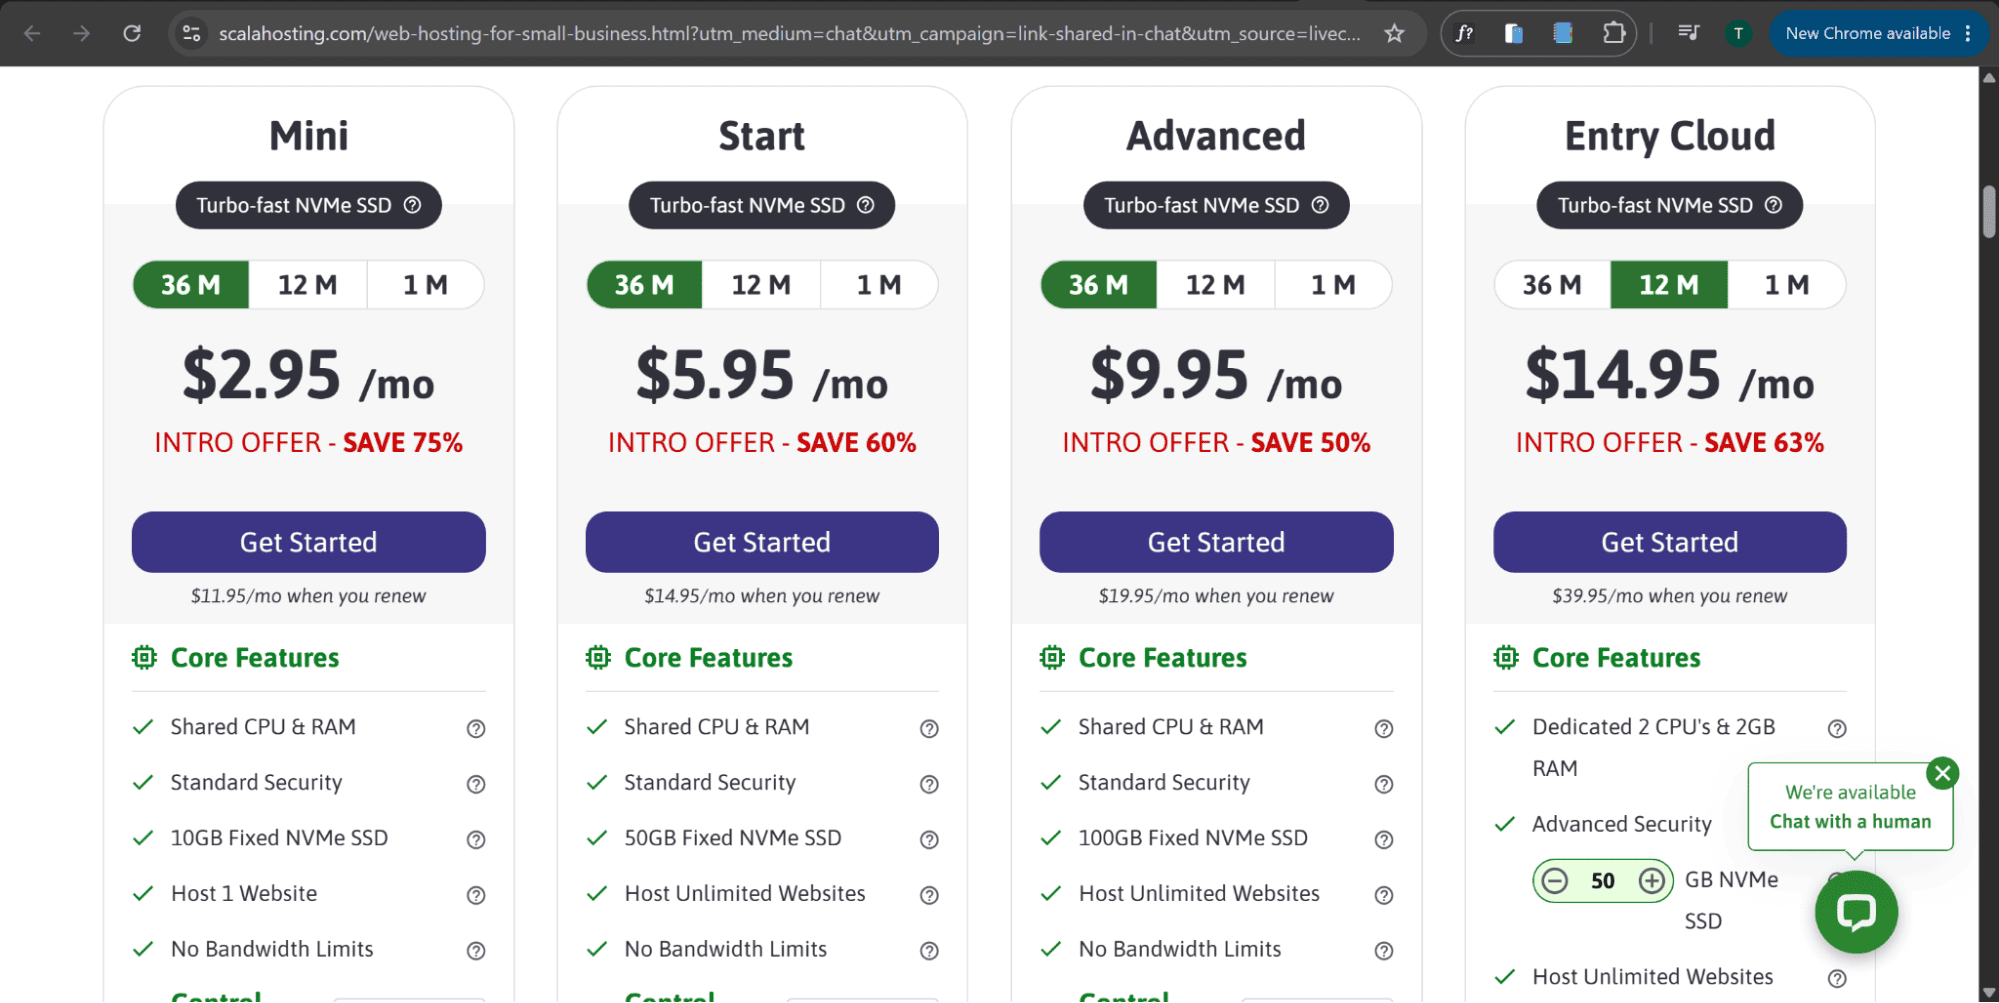Open help for Mini's No Bandwidth Limits
The width and height of the screenshot is (1999, 1003).
476,951
